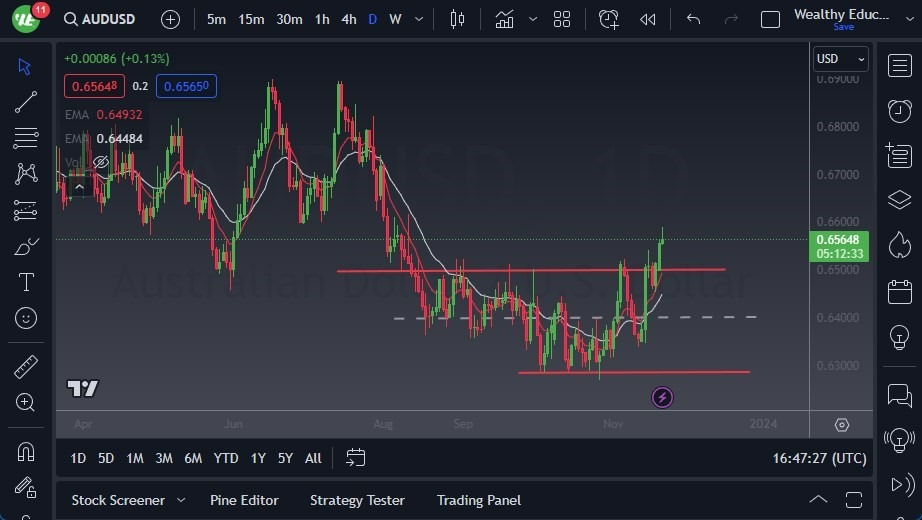922x520 pixels.
Task: Switch to the 4h timeframe
Action: click(x=349, y=19)
